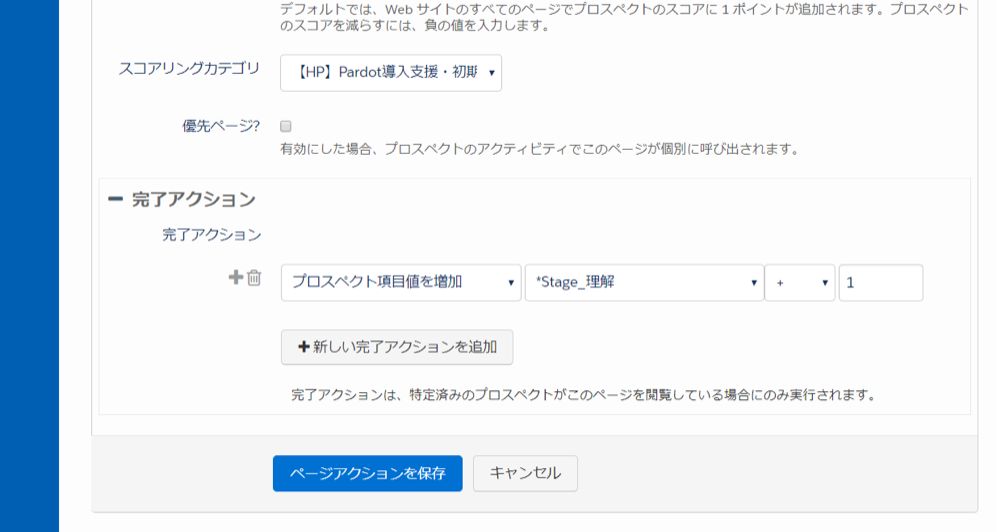Enable the 優先ページ? checkbox
The width and height of the screenshot is (997, 532).
[285, 126]
